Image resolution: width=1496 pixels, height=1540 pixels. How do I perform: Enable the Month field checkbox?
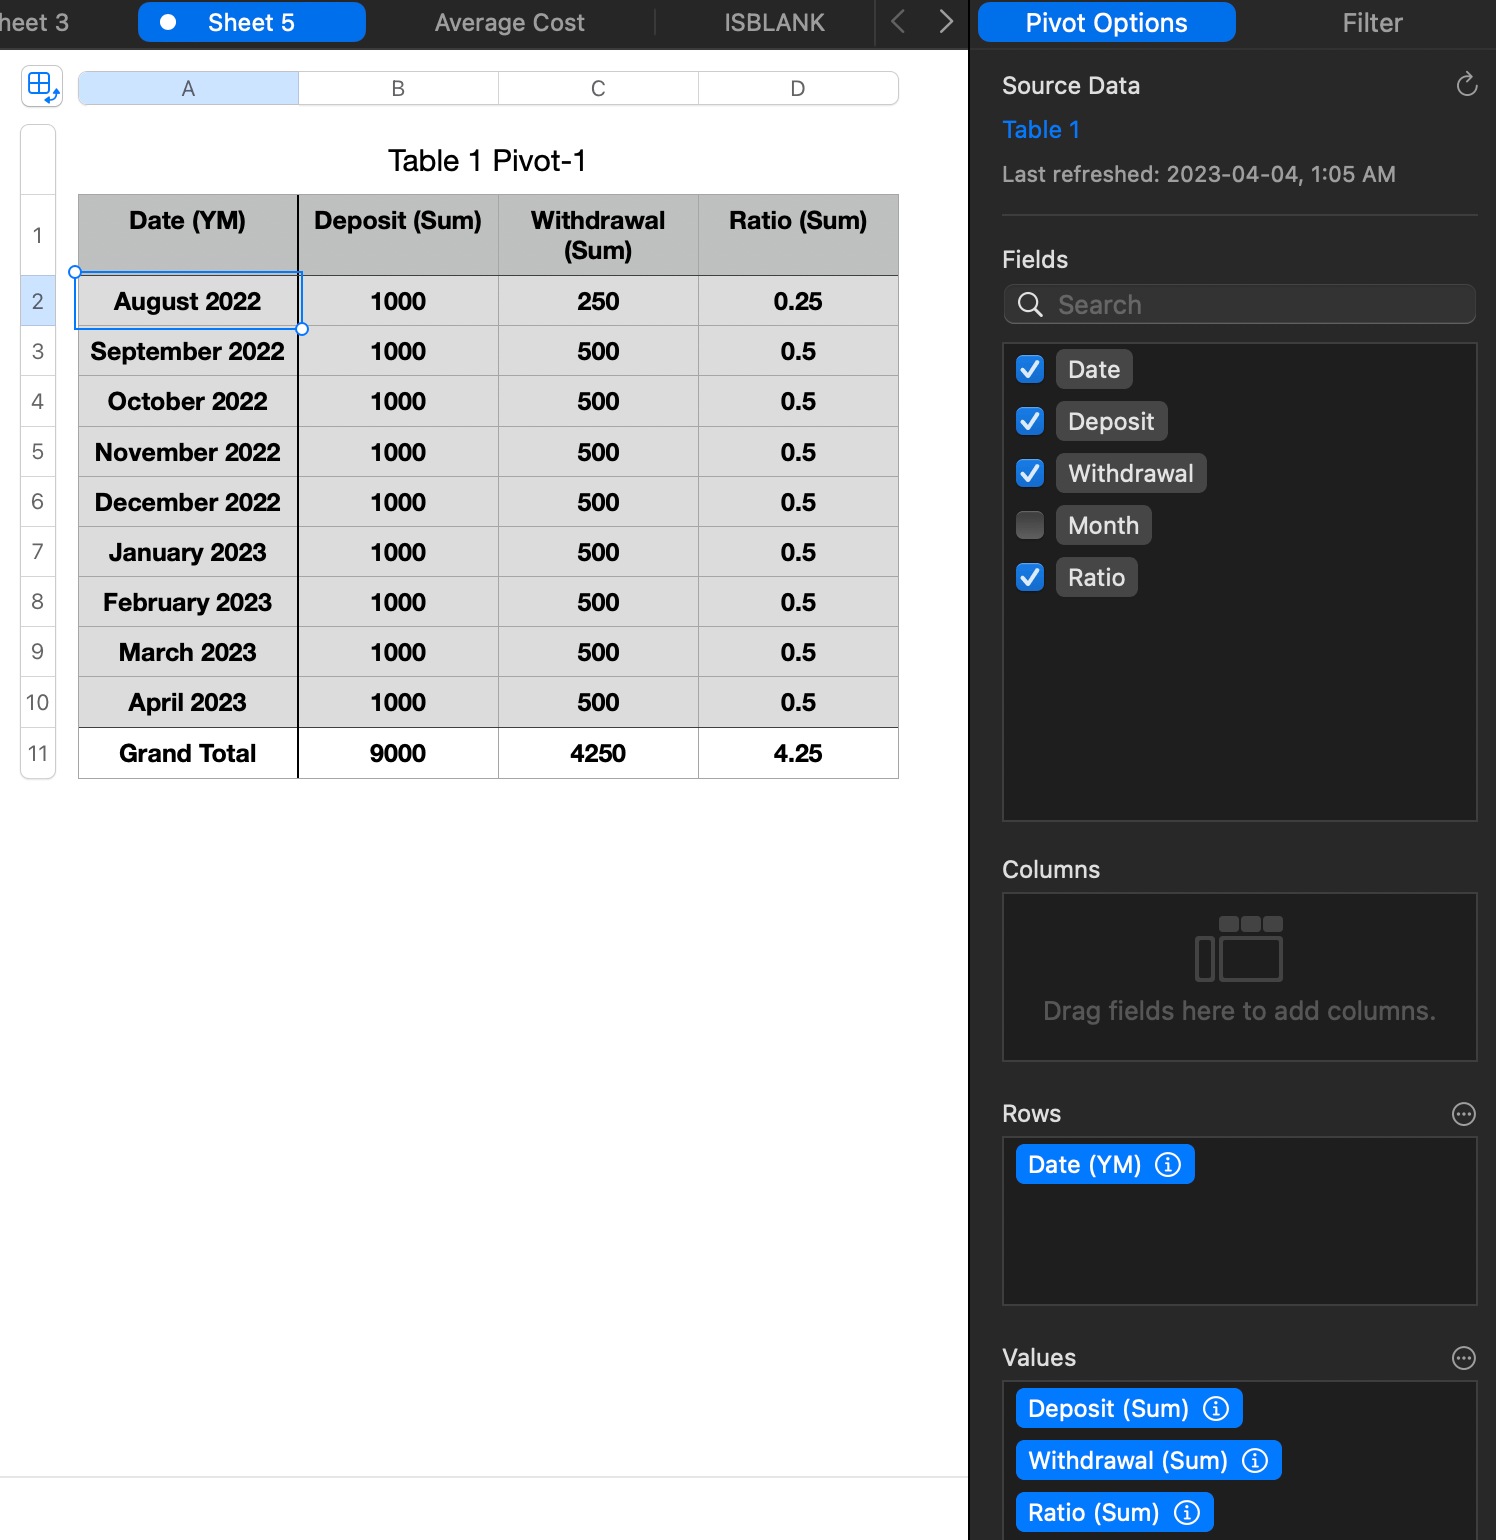[x=1029, y=524]
